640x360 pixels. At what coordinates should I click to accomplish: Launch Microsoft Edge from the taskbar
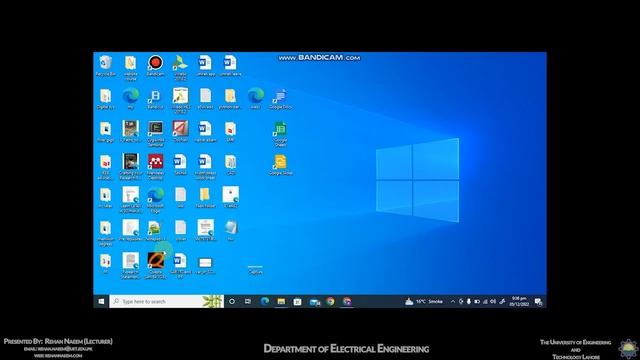[x=264, y=301]
